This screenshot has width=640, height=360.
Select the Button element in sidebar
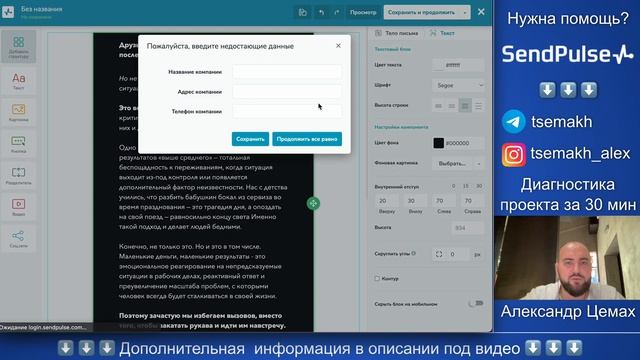point(19,144)
